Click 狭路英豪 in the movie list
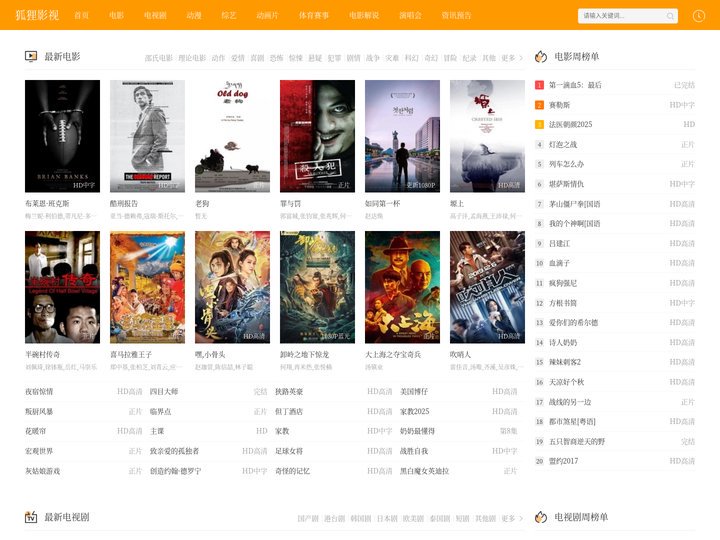Screen dimensions: 720x540 tap(289, 392)
